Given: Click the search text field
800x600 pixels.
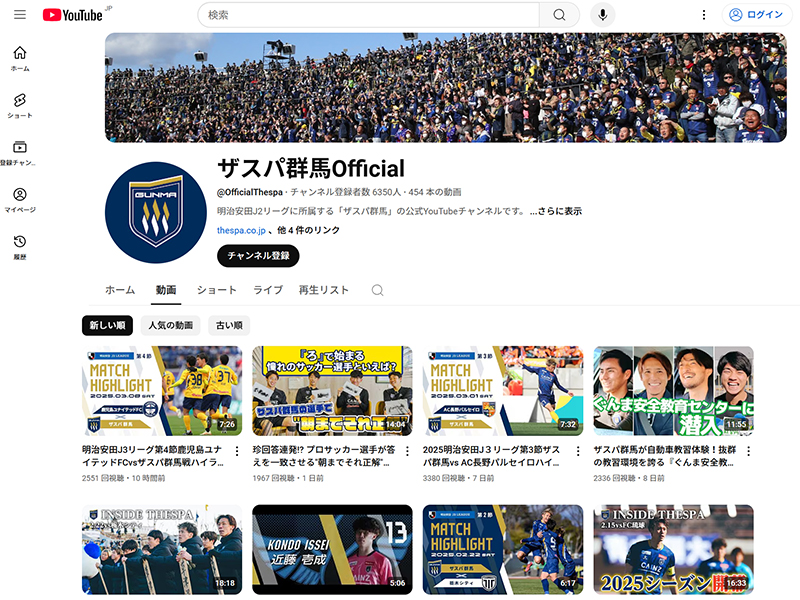Looking at the screenshot, I should click(x=368, y=15).
